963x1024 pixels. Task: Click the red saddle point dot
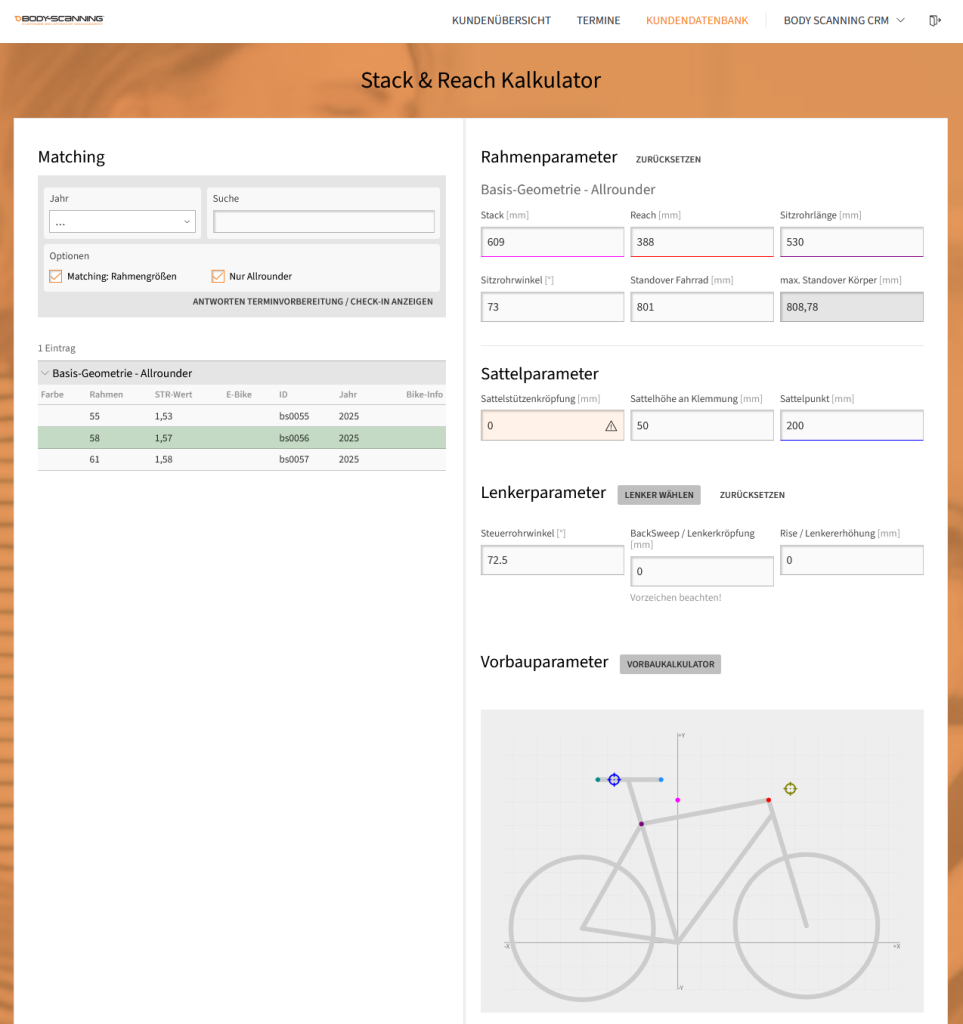tap(768, 800)
